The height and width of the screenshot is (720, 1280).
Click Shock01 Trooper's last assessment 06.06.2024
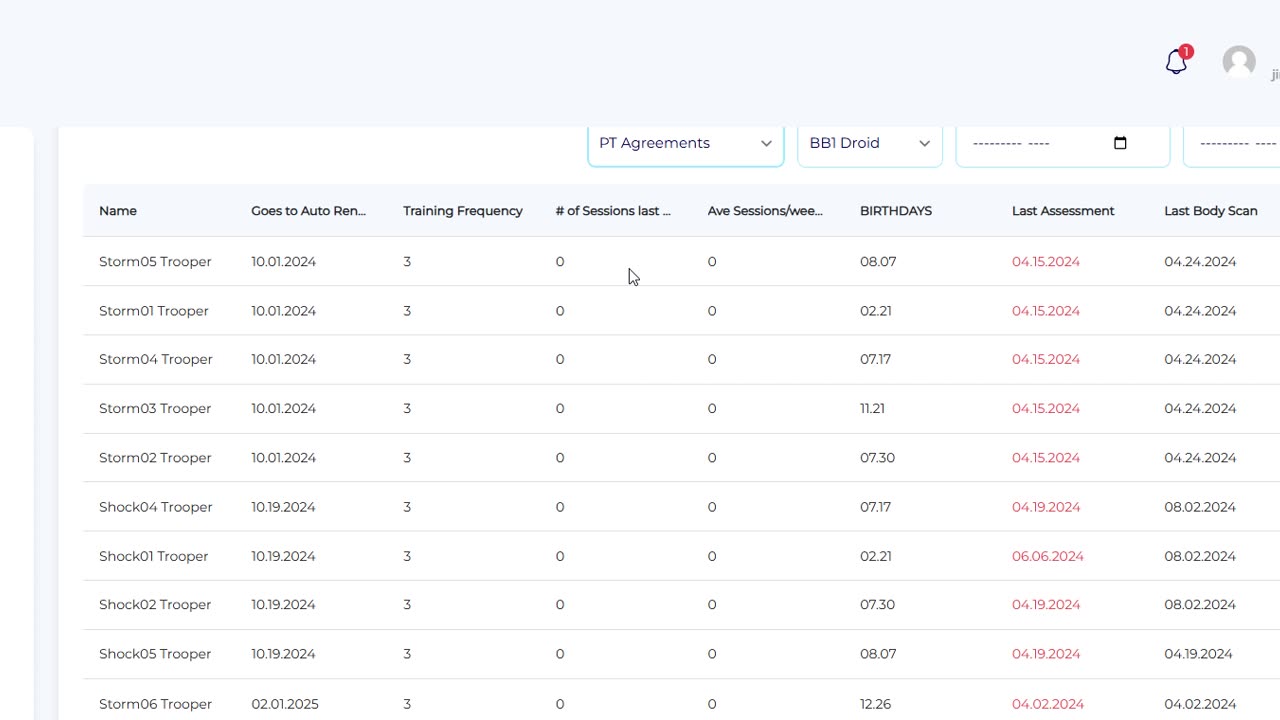point(1048,556)
